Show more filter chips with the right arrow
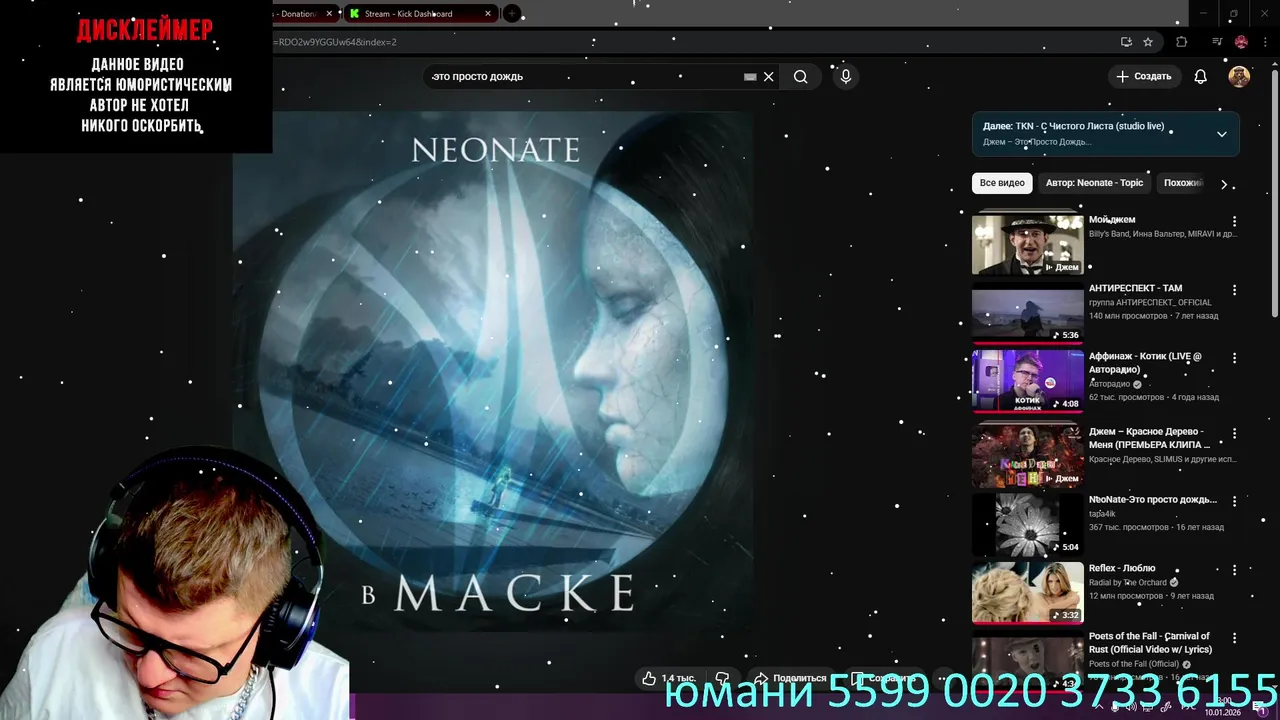Viewport: 1280px width, 720px height. (x=1224, y=184)
